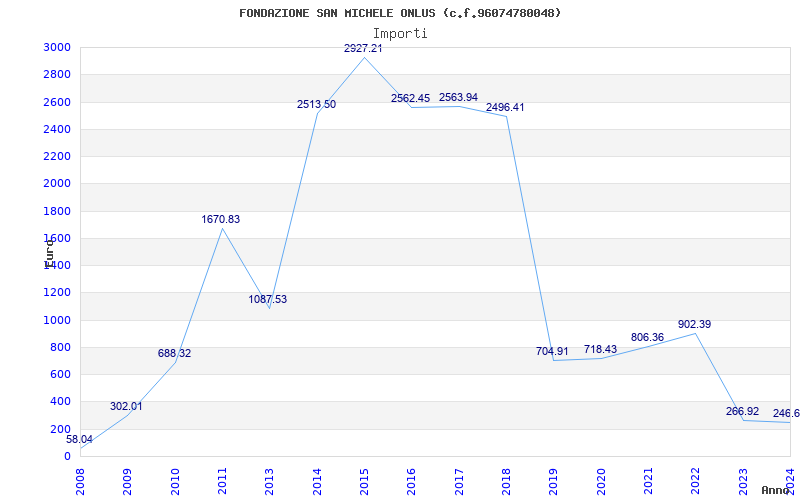Click the x-axis year 2008
This screenshot has height=500, width=800.
[x=80, y=482]
